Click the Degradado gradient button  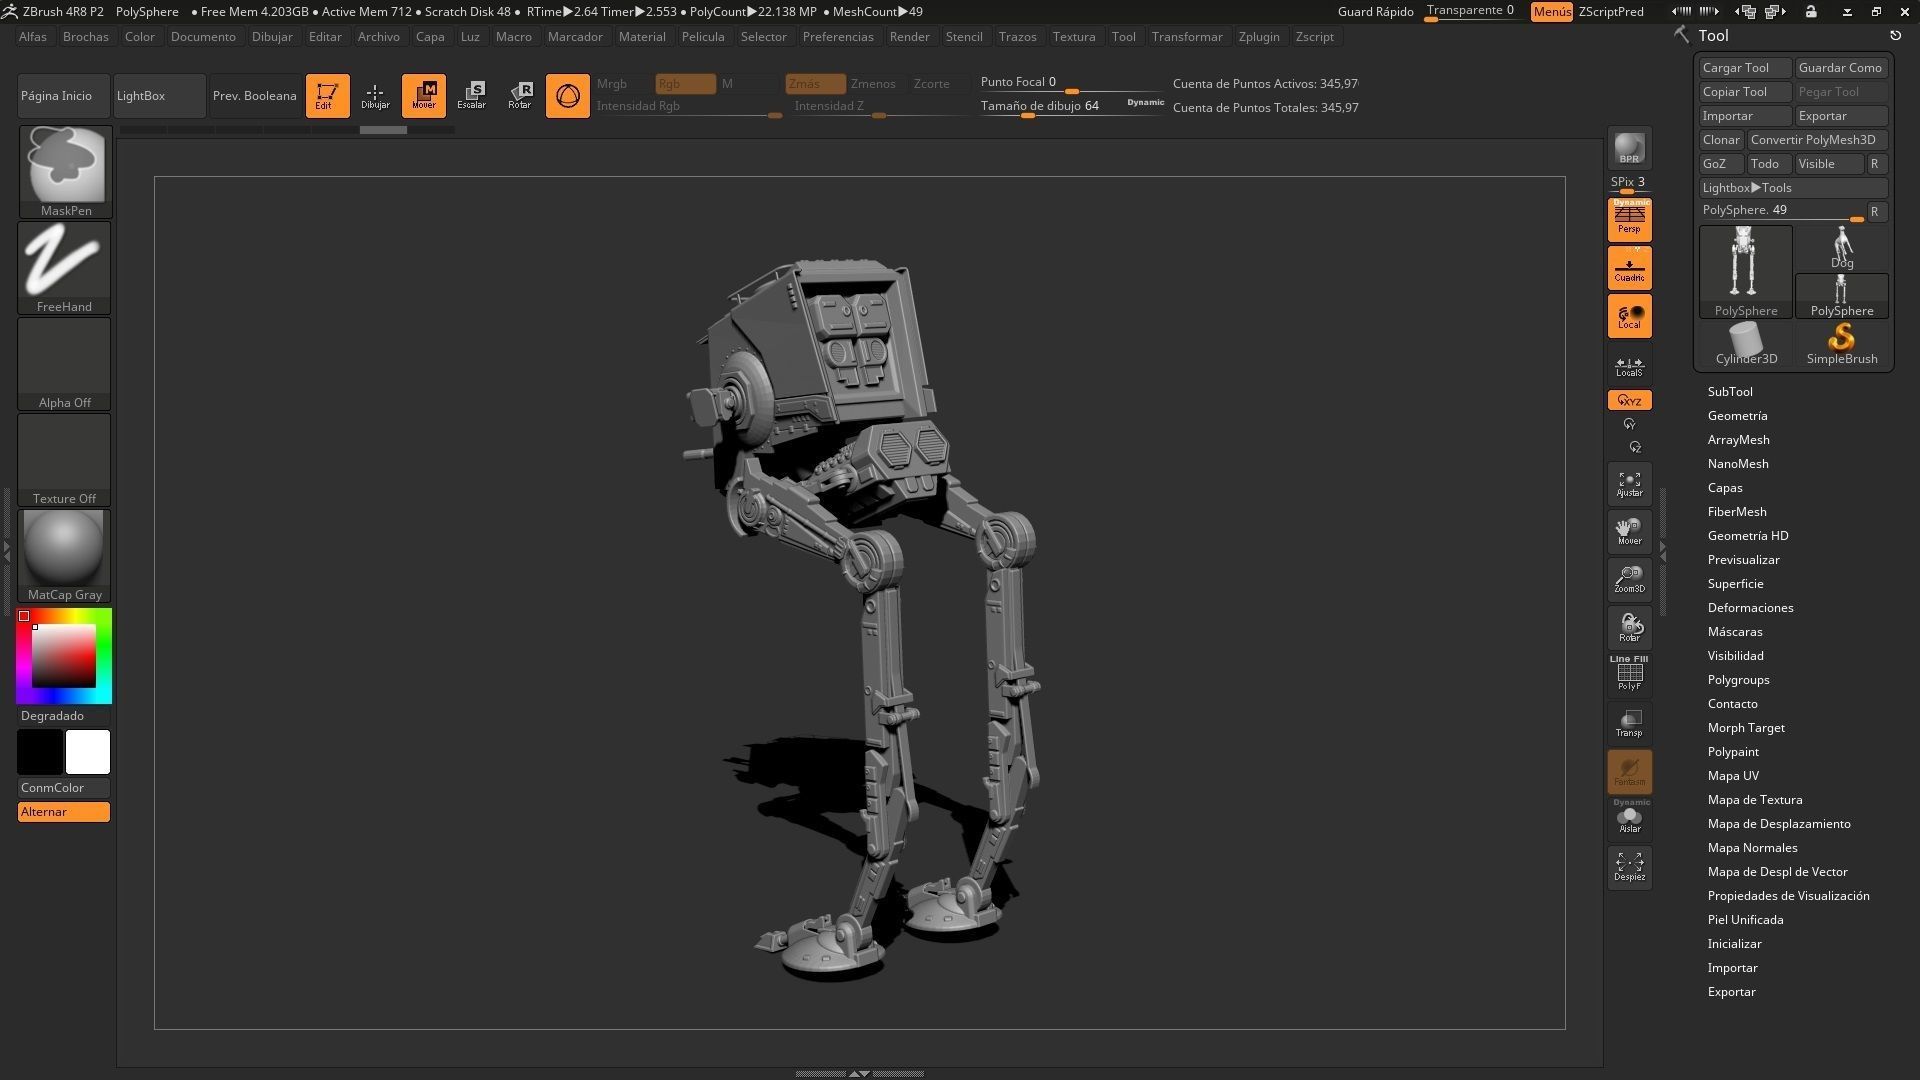64,716
